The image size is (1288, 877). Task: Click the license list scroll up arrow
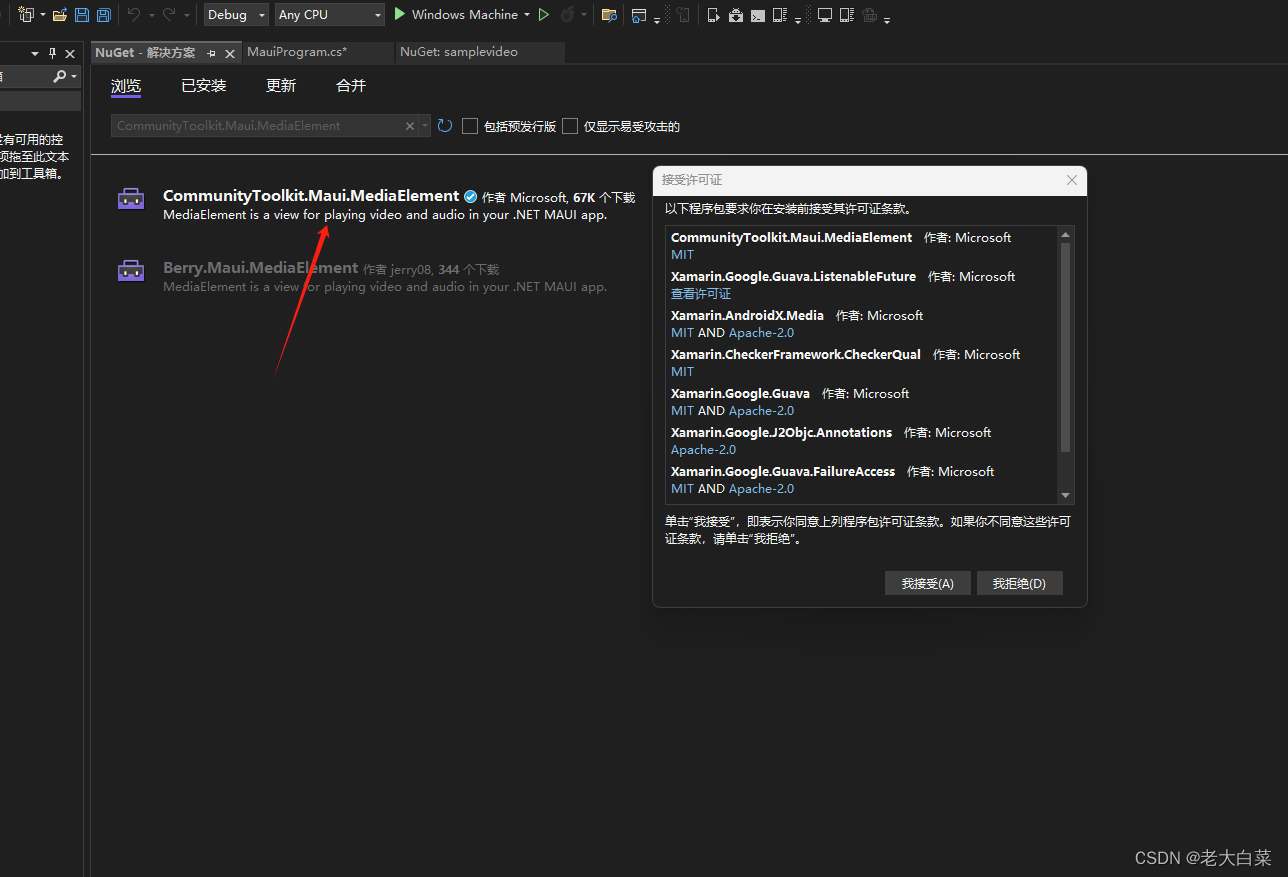pos(1065,235)
